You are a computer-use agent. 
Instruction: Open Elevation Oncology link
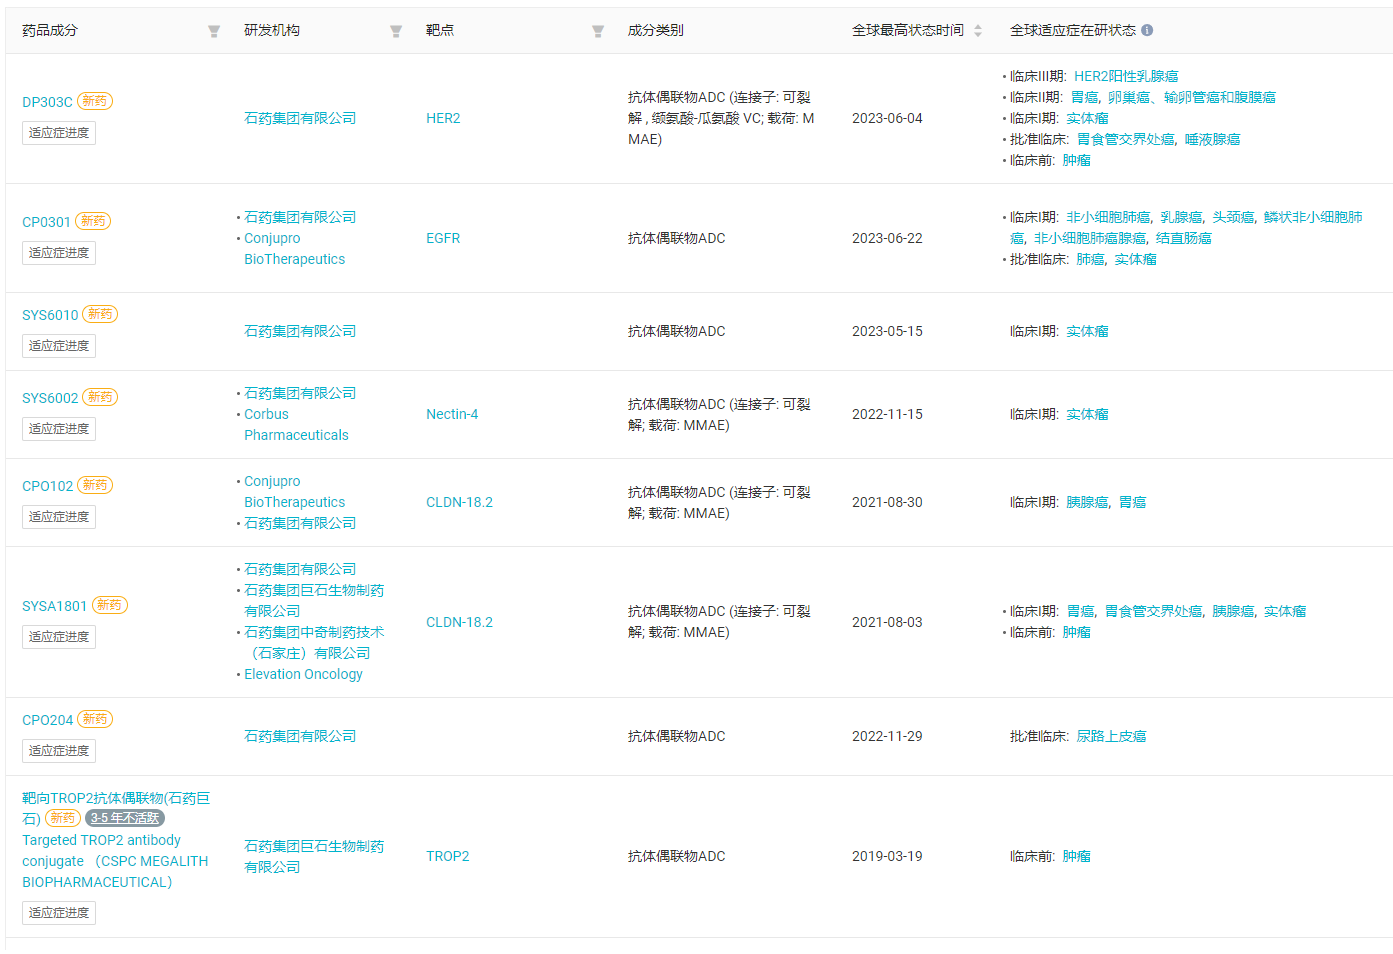point(303,674)
